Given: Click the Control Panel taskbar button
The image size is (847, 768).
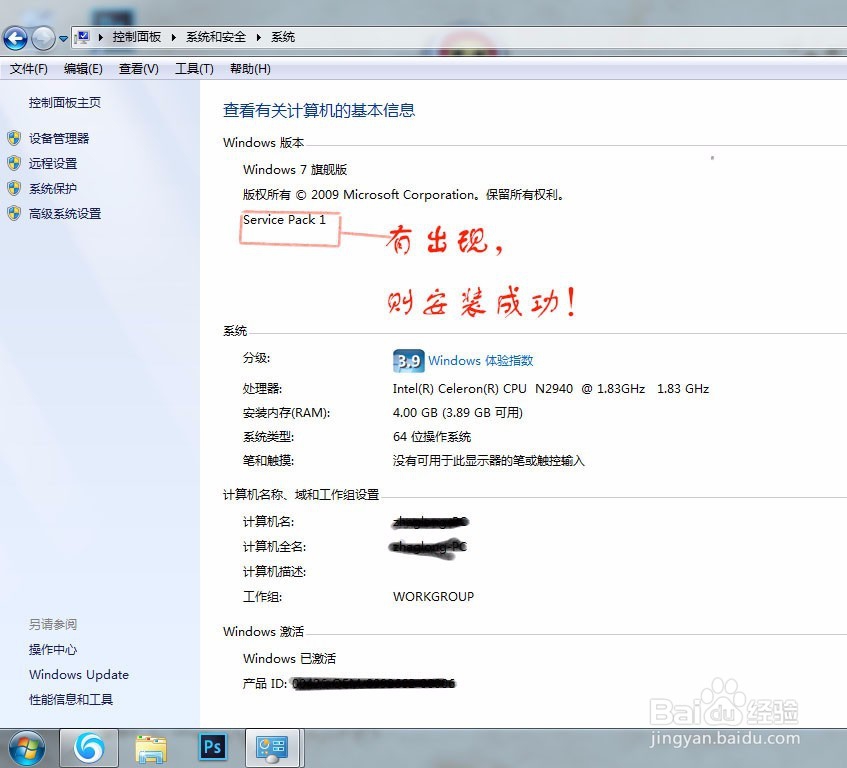Looking at the screenshot, I should click(272, 748).
